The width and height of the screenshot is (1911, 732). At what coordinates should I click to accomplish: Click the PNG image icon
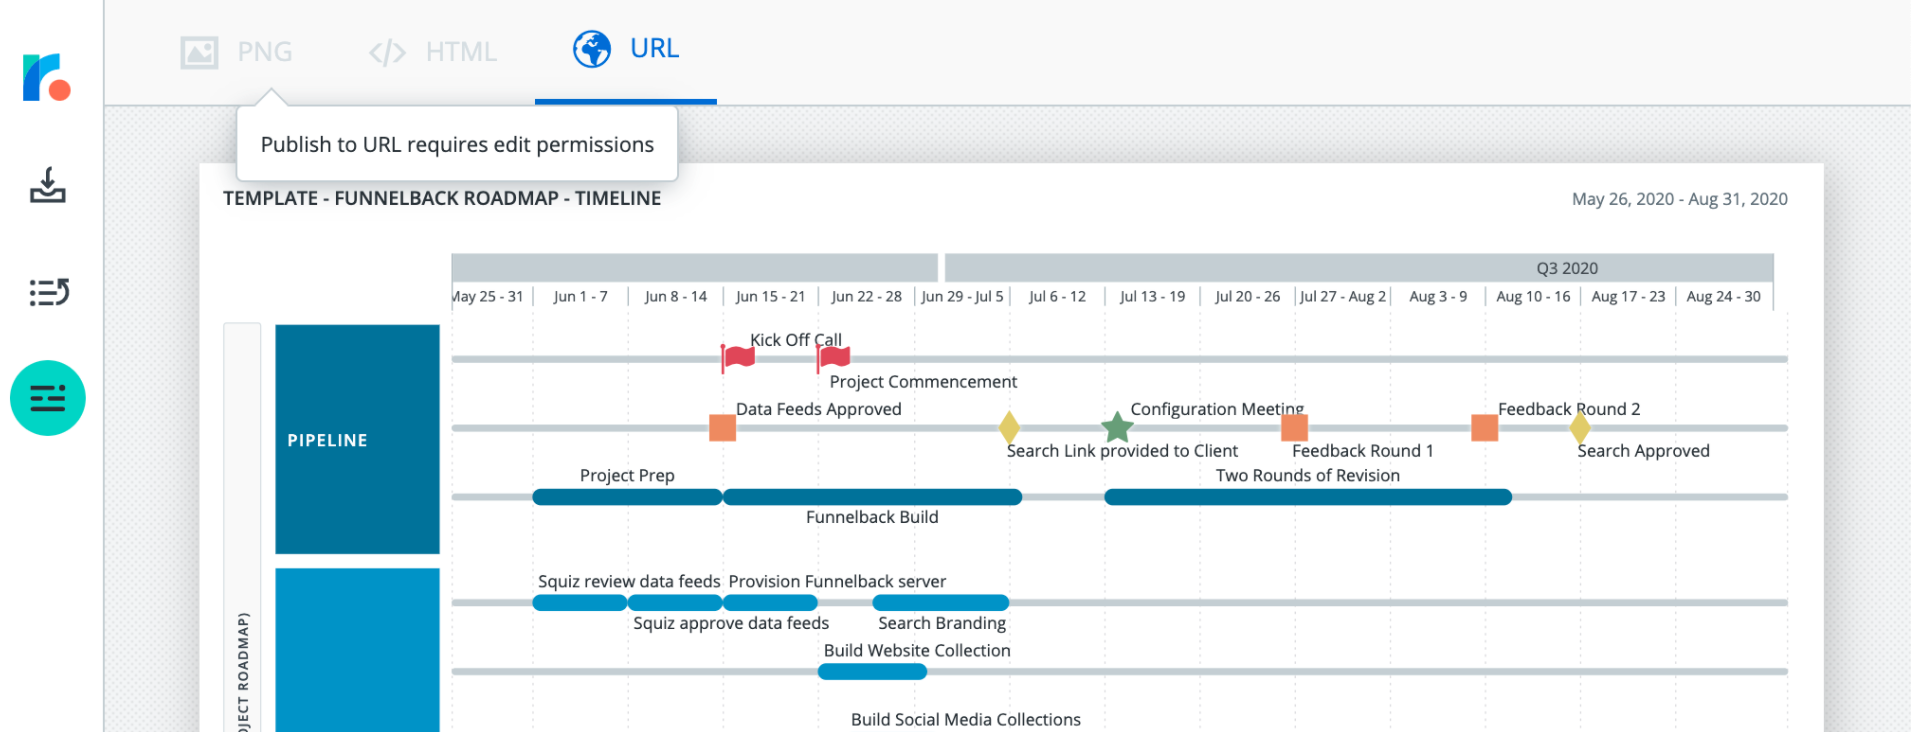[199, 52]
